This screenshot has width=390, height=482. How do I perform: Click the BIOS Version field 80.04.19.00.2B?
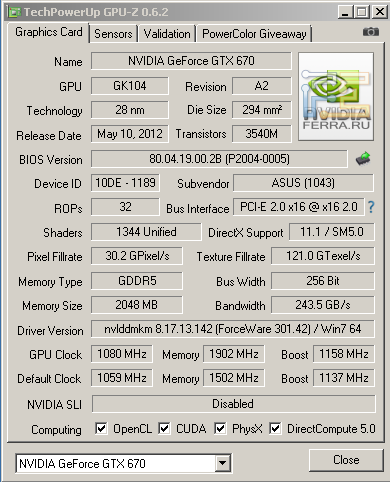coord(219,159)
